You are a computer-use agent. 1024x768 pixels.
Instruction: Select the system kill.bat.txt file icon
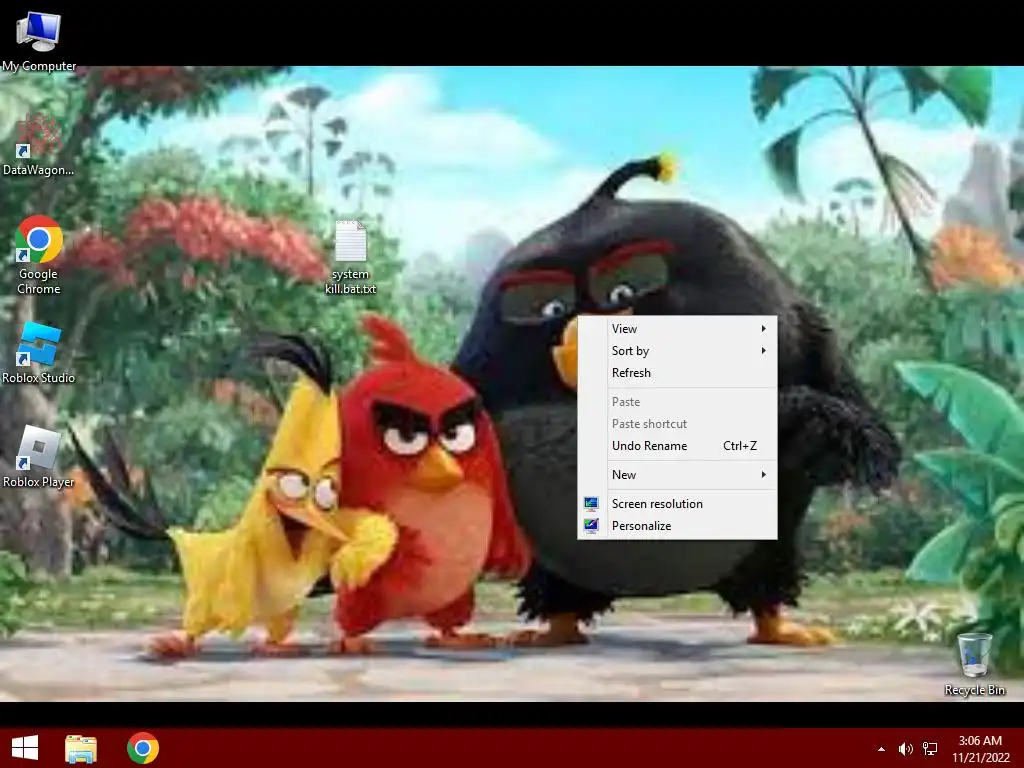click(351, 257)
